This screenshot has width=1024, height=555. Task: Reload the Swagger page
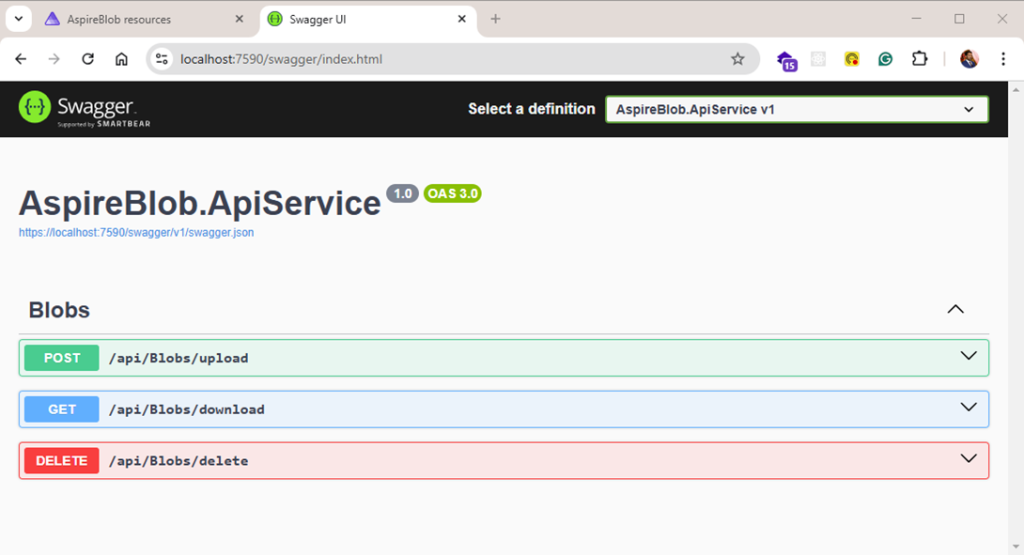pos(88,59)
